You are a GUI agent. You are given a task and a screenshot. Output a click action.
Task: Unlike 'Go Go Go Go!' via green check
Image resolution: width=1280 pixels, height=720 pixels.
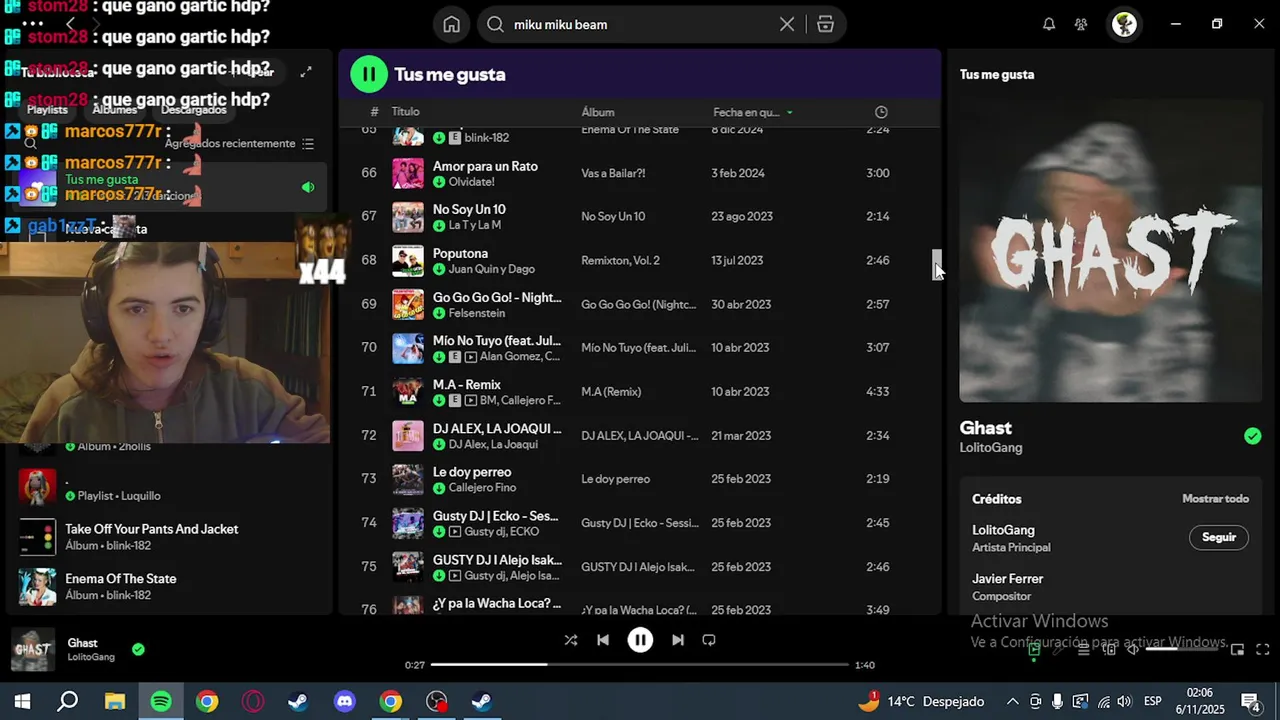[439, 313]
